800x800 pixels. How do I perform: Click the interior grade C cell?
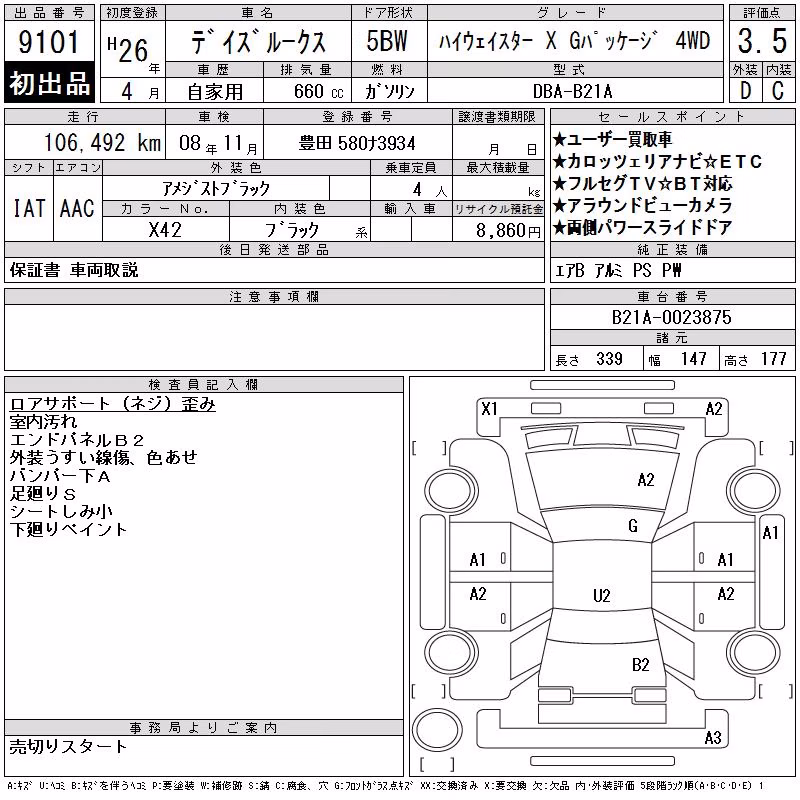778,91
